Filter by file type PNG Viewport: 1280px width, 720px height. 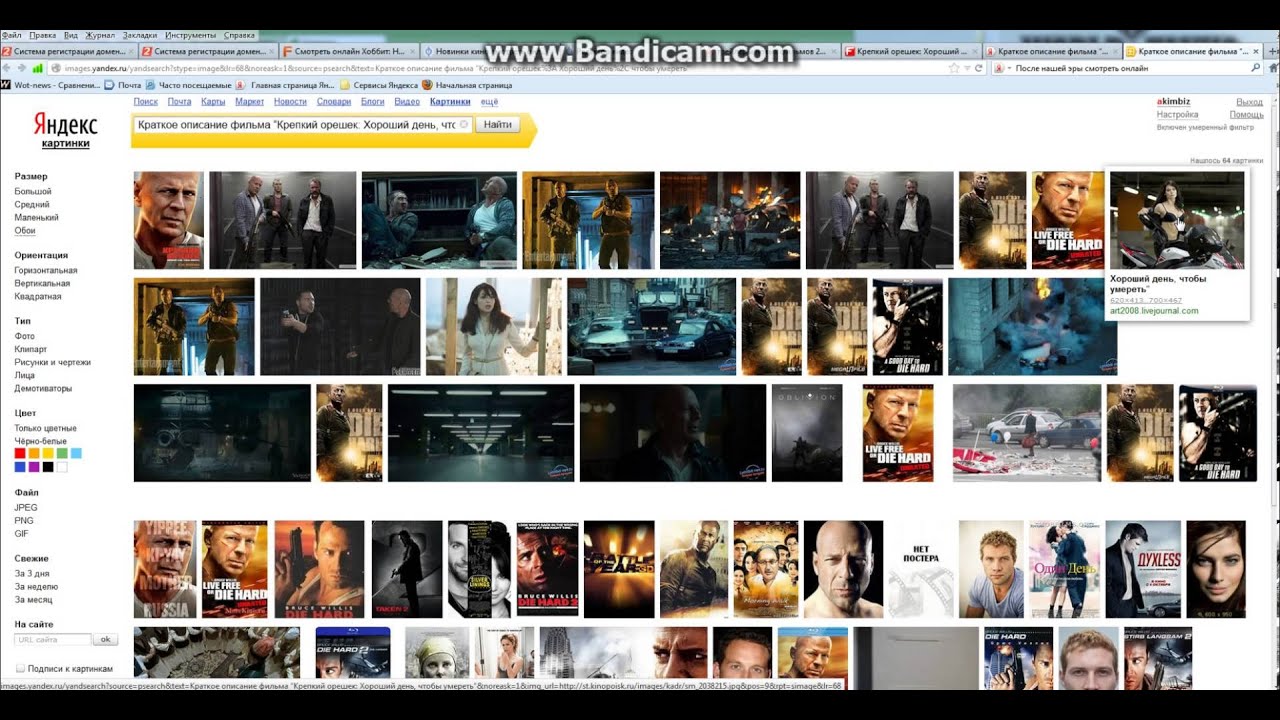[24, 520]
